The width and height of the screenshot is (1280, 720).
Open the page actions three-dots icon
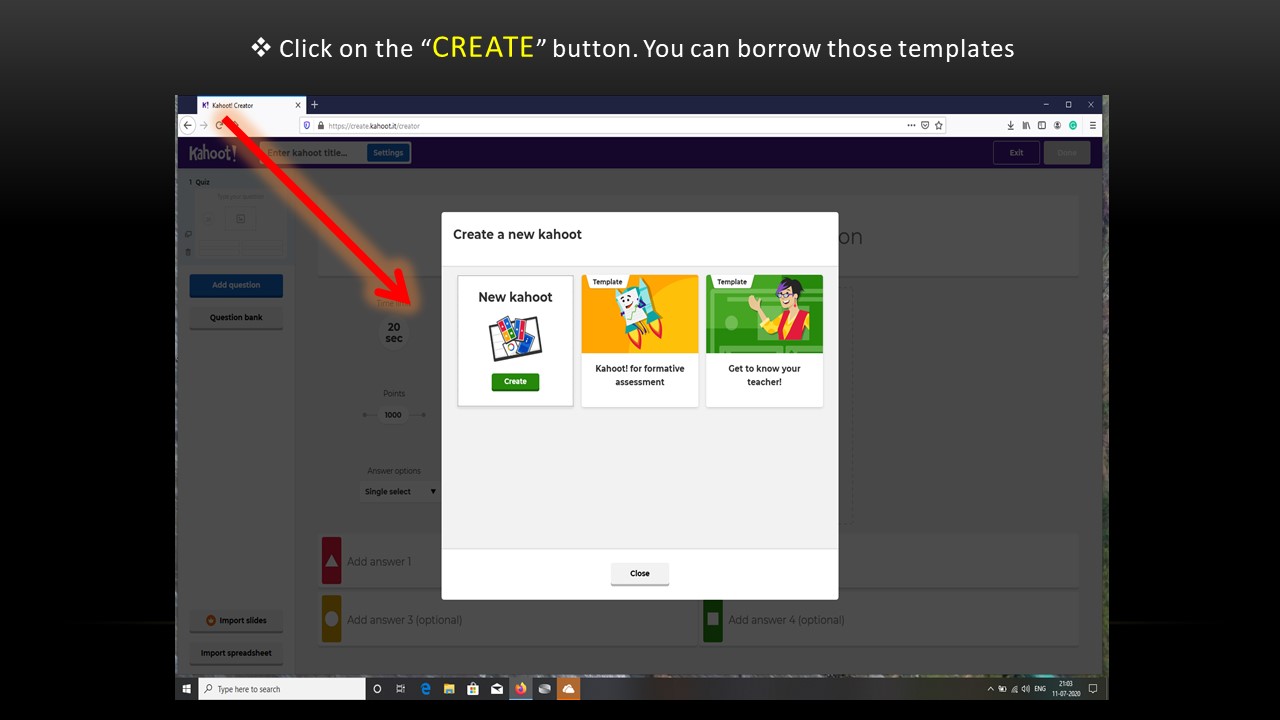click(x=911, y=125)
